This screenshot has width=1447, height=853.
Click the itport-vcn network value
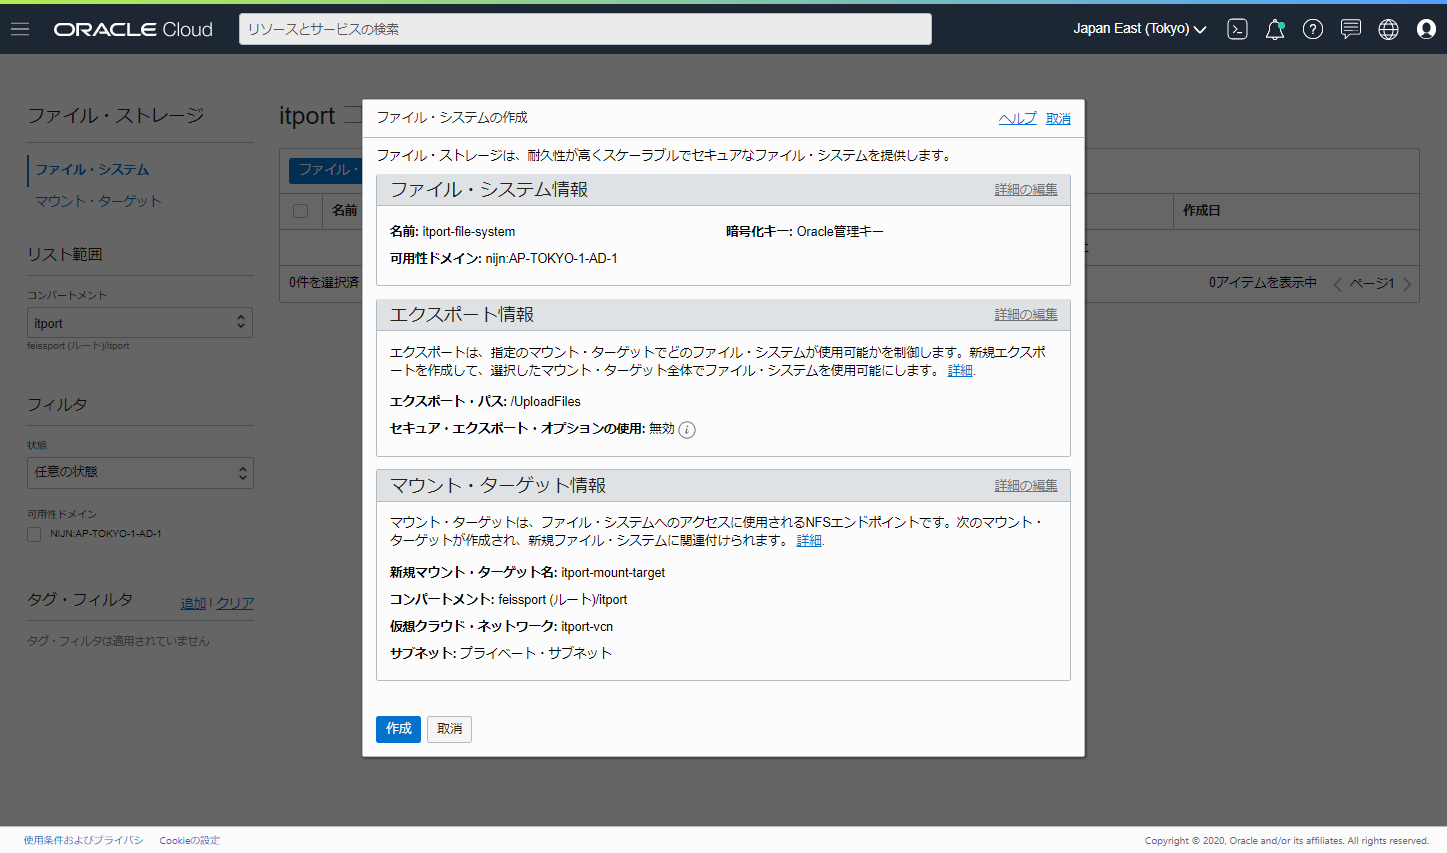587,627
